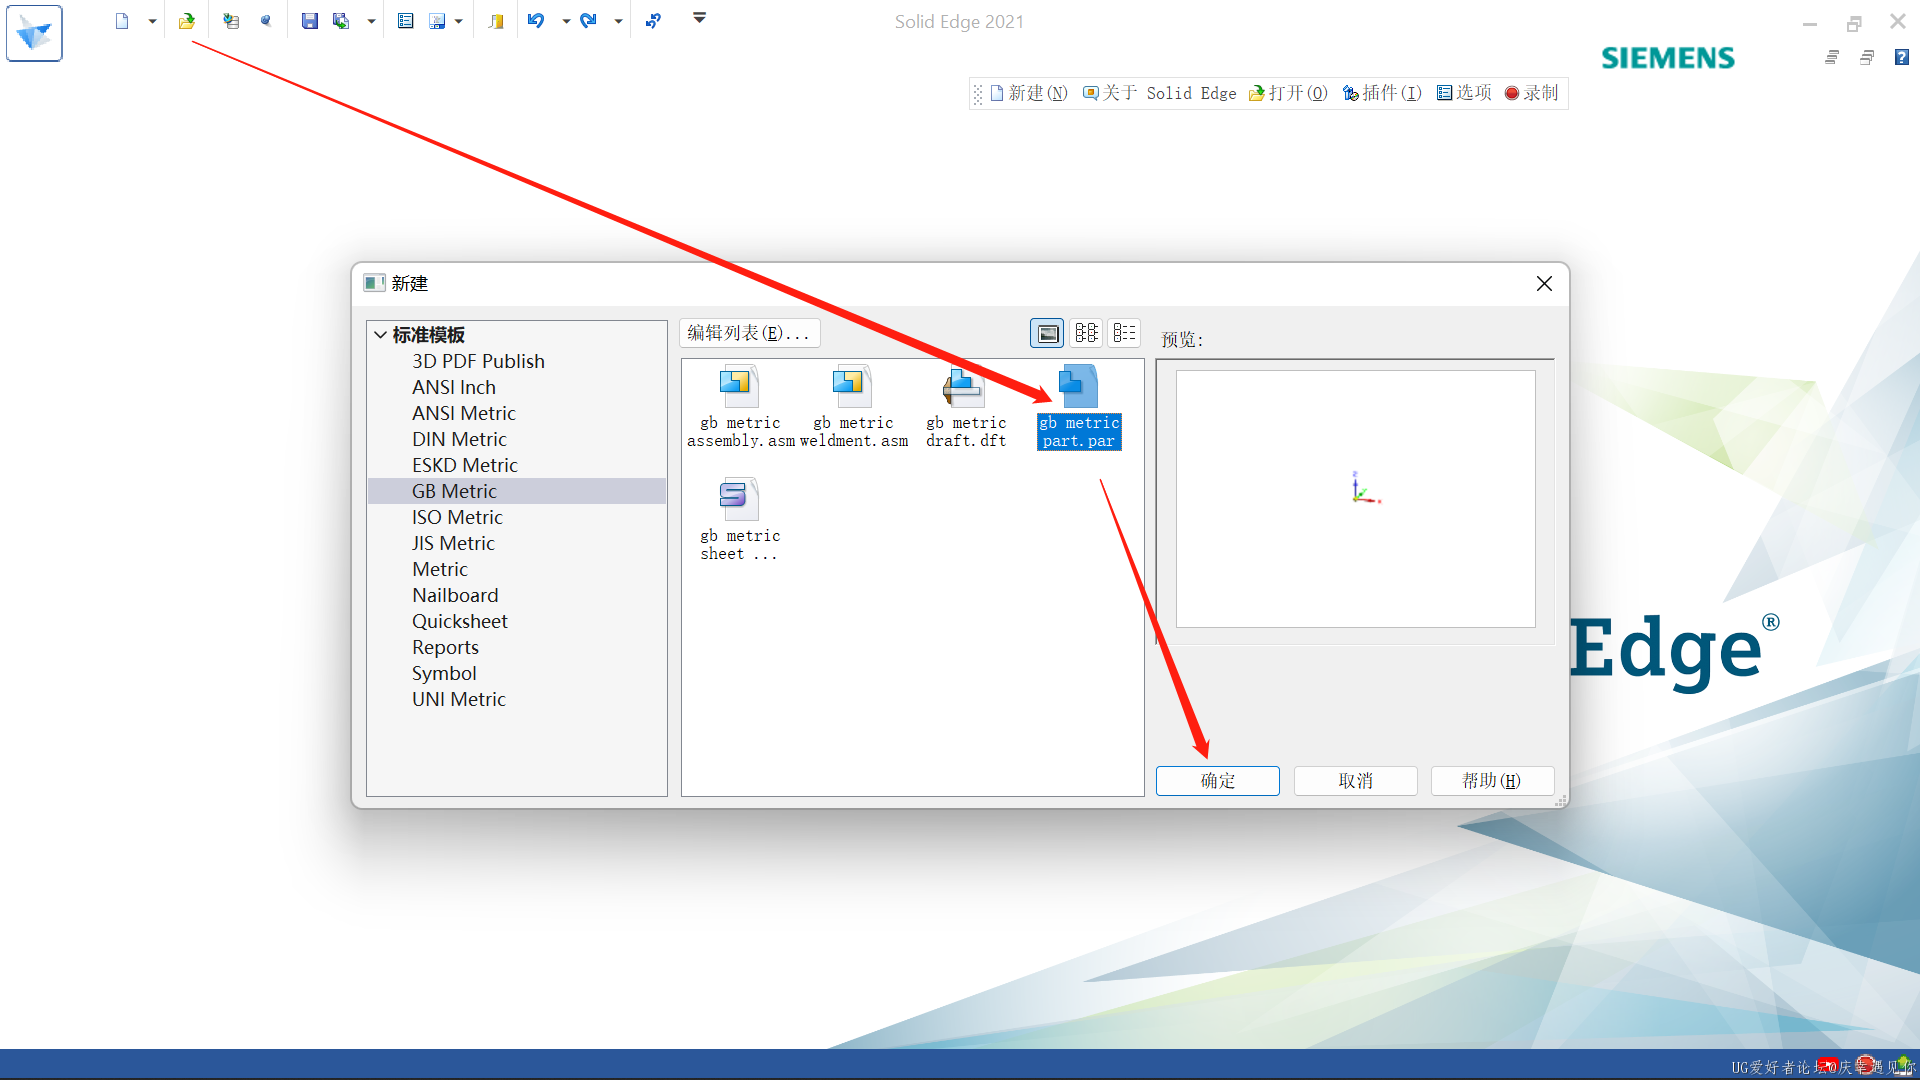This screenshot has width=1920, height=1080.
Task: Click the Undo arrow icon
Action: 536,21
